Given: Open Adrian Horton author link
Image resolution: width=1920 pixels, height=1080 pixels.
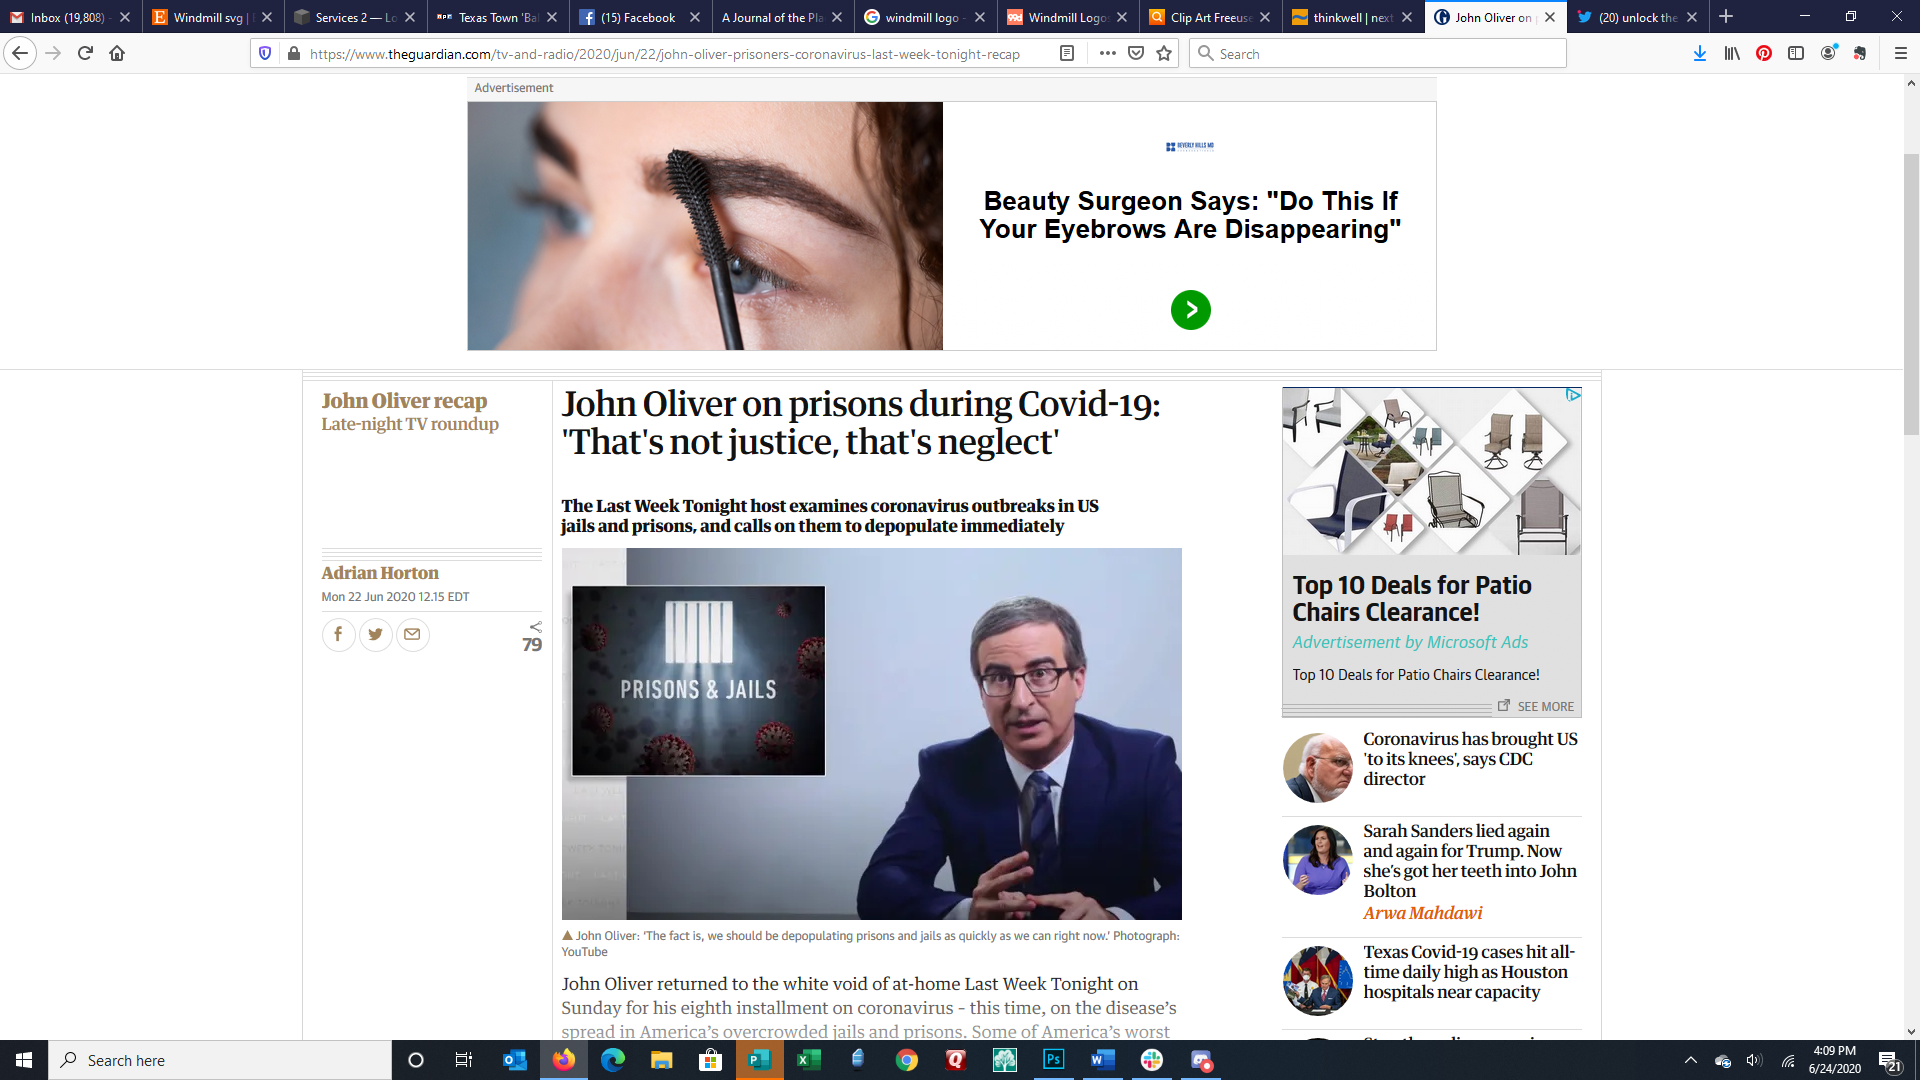Looking at the screenshot, I should coord(379,573).
